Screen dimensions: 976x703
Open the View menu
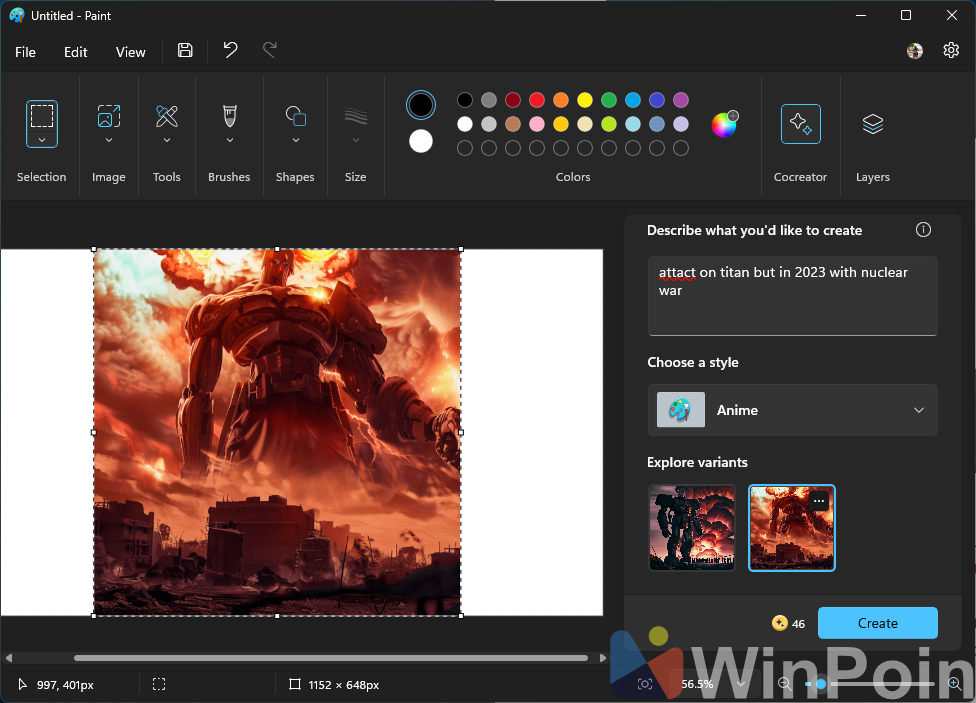130,52
